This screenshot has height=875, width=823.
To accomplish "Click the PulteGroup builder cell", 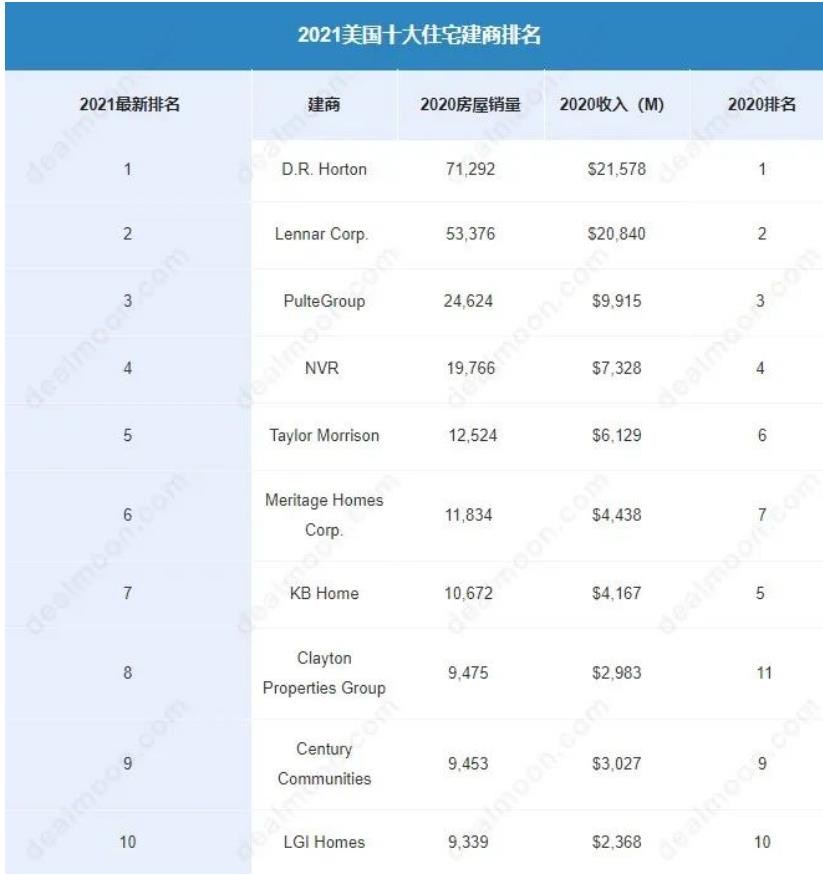I will click(324, 301).
